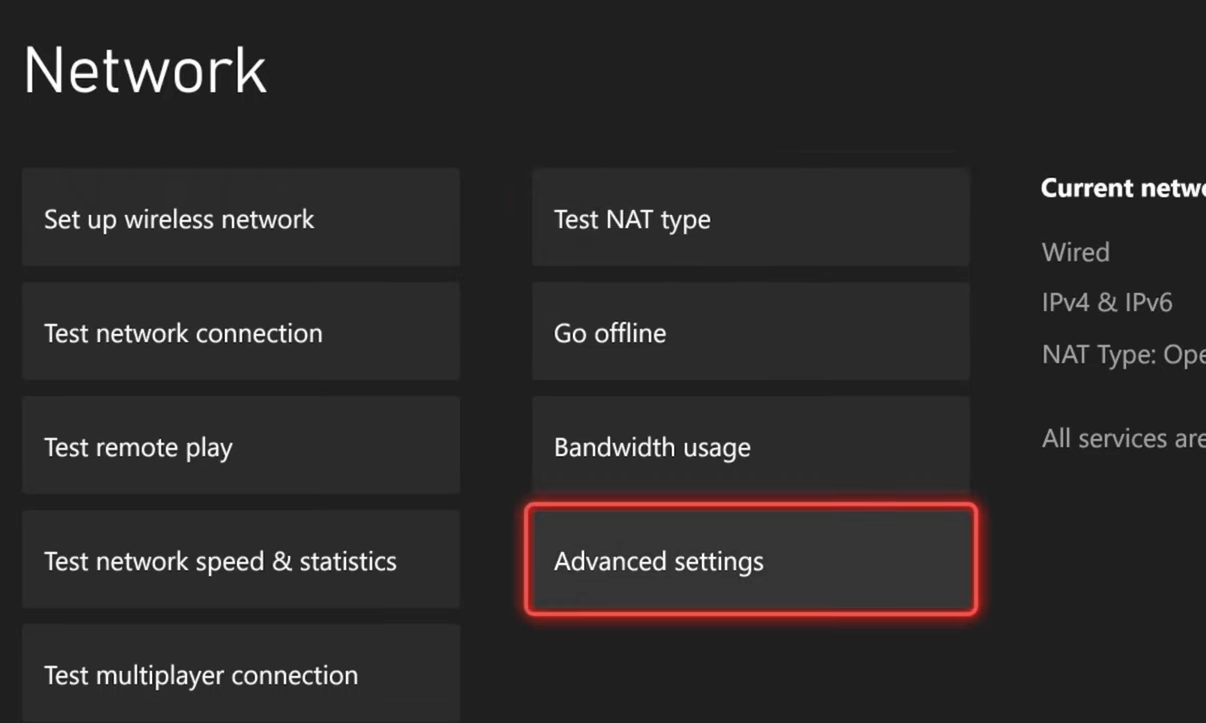The width and height of the screenshot is (1206, 723).
Task: Launch Test remote play diagnostic
Action: point(240,446)
